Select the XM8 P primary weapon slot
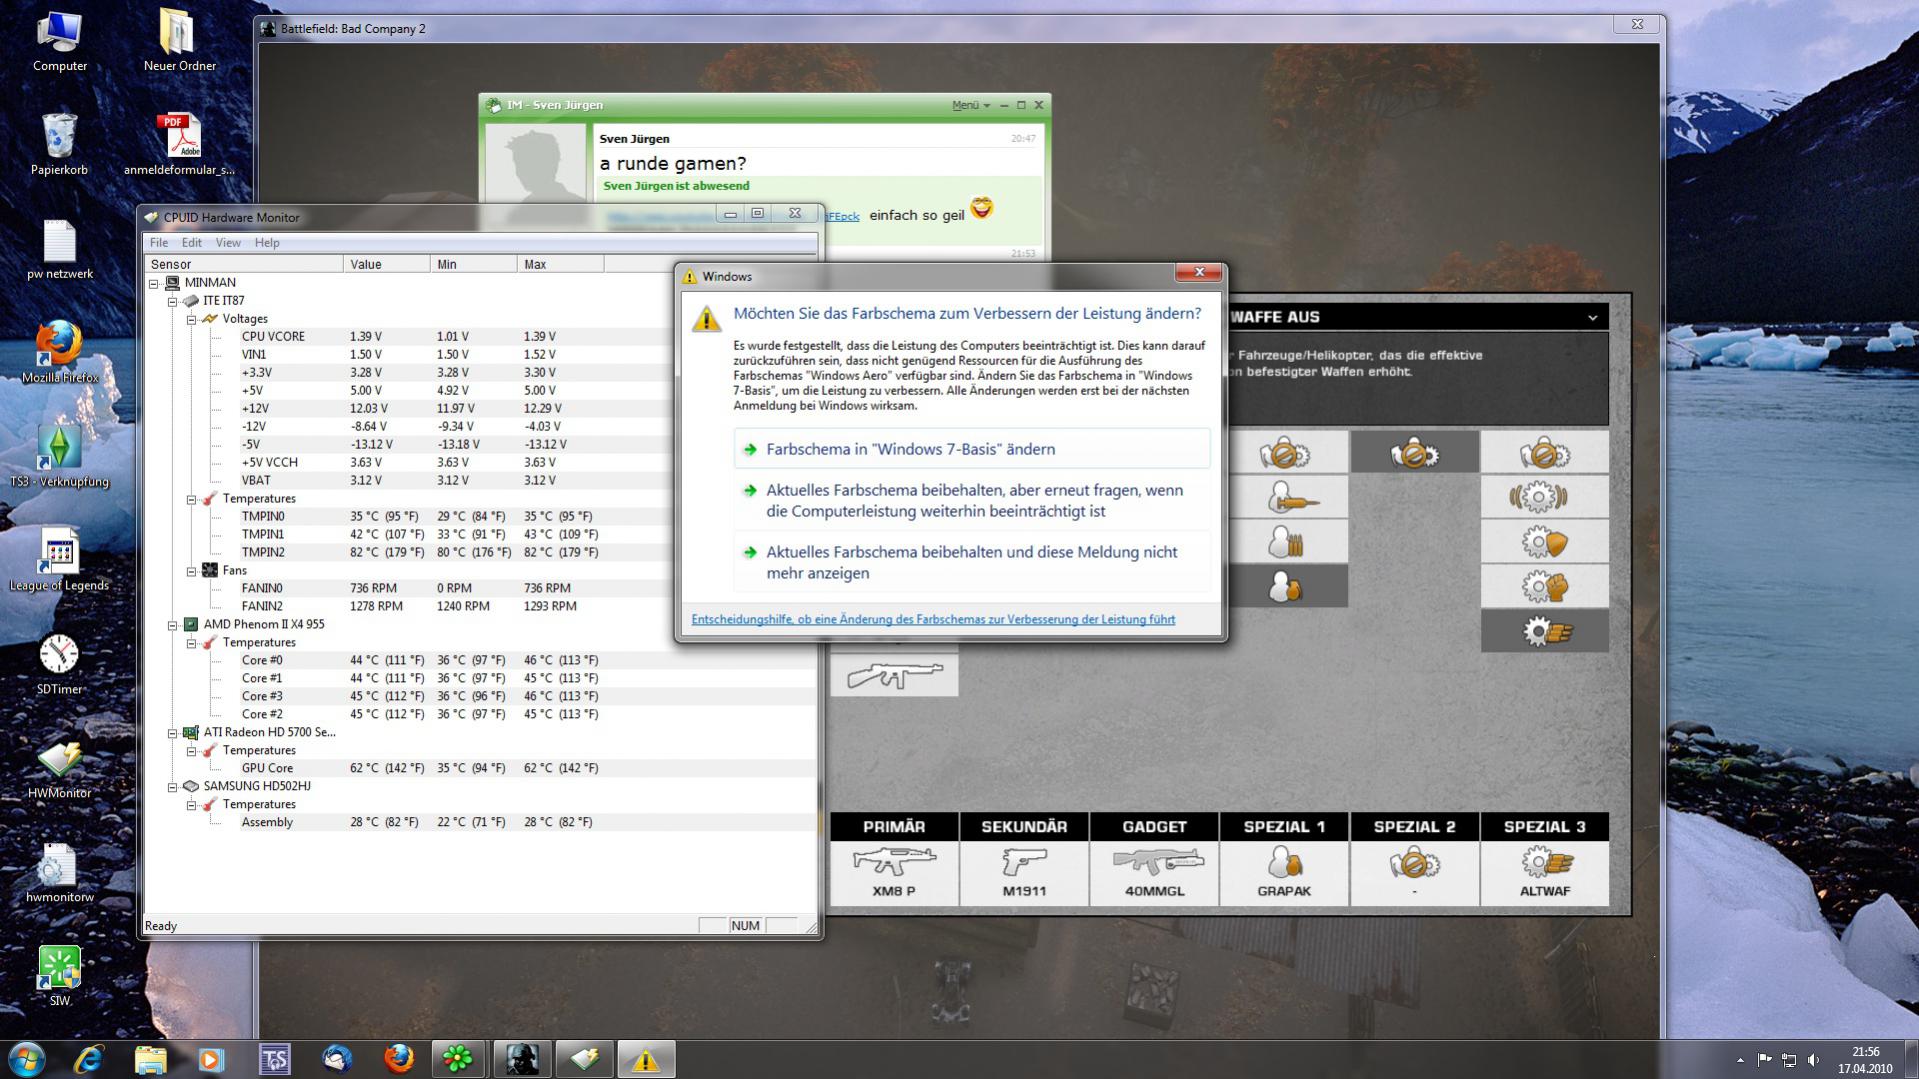 click(x=894, y=873)
